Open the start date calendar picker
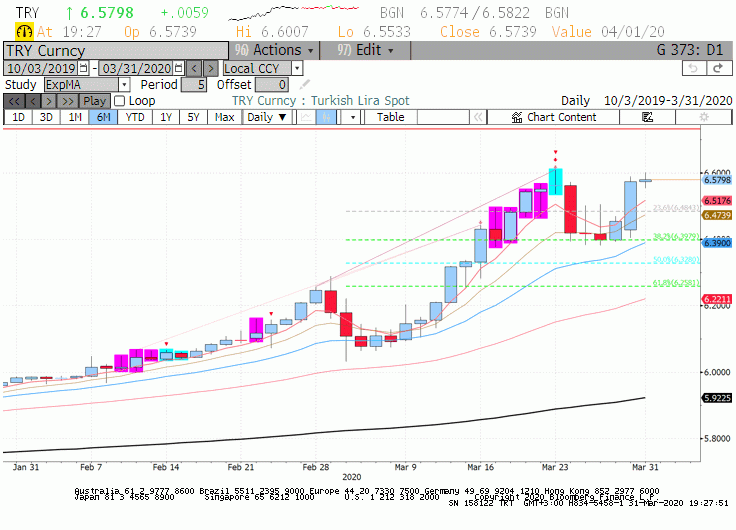The image size is (736, 530). click(83, 69)
